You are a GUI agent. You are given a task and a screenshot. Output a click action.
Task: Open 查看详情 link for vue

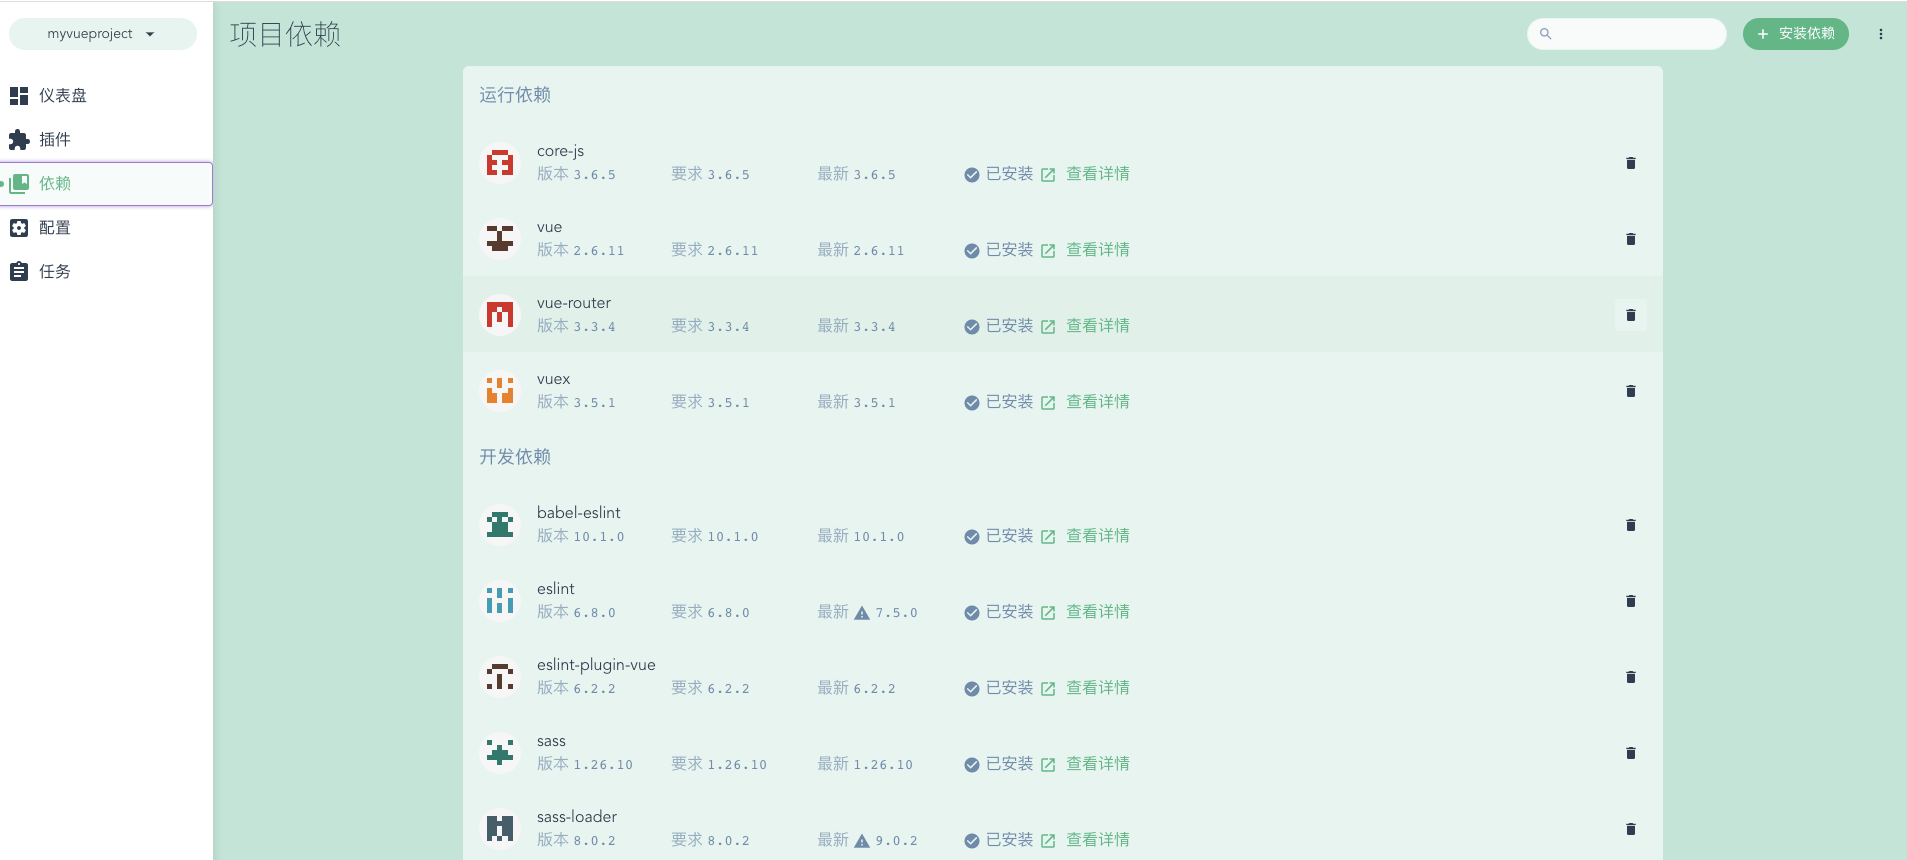tap(1086, 250)
